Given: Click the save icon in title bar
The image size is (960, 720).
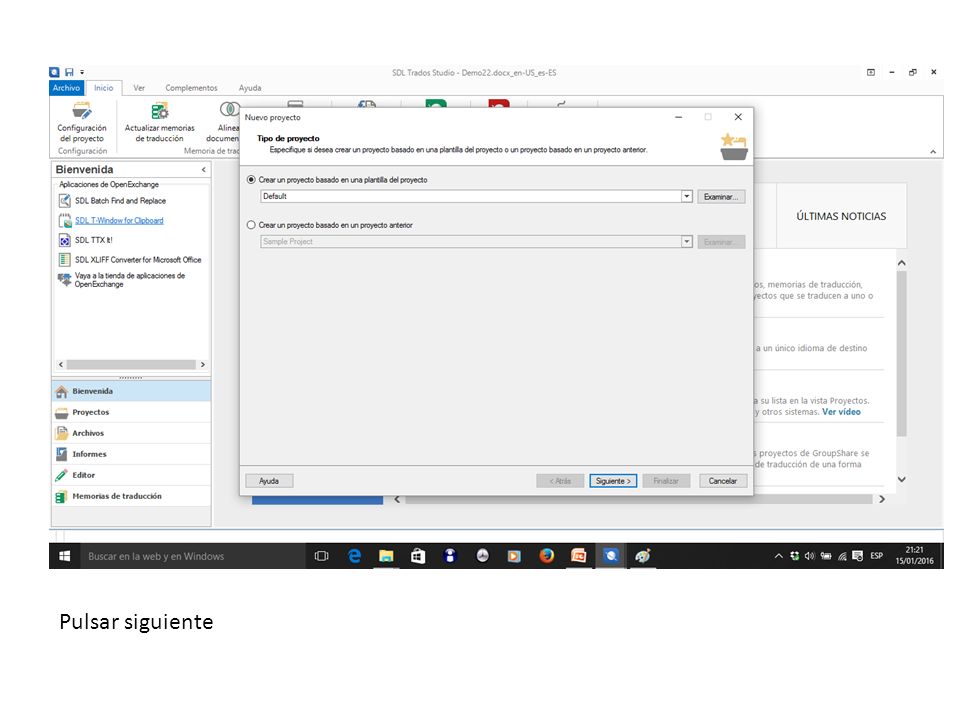Looking at the screenshot, I should (x=69, y=72).
